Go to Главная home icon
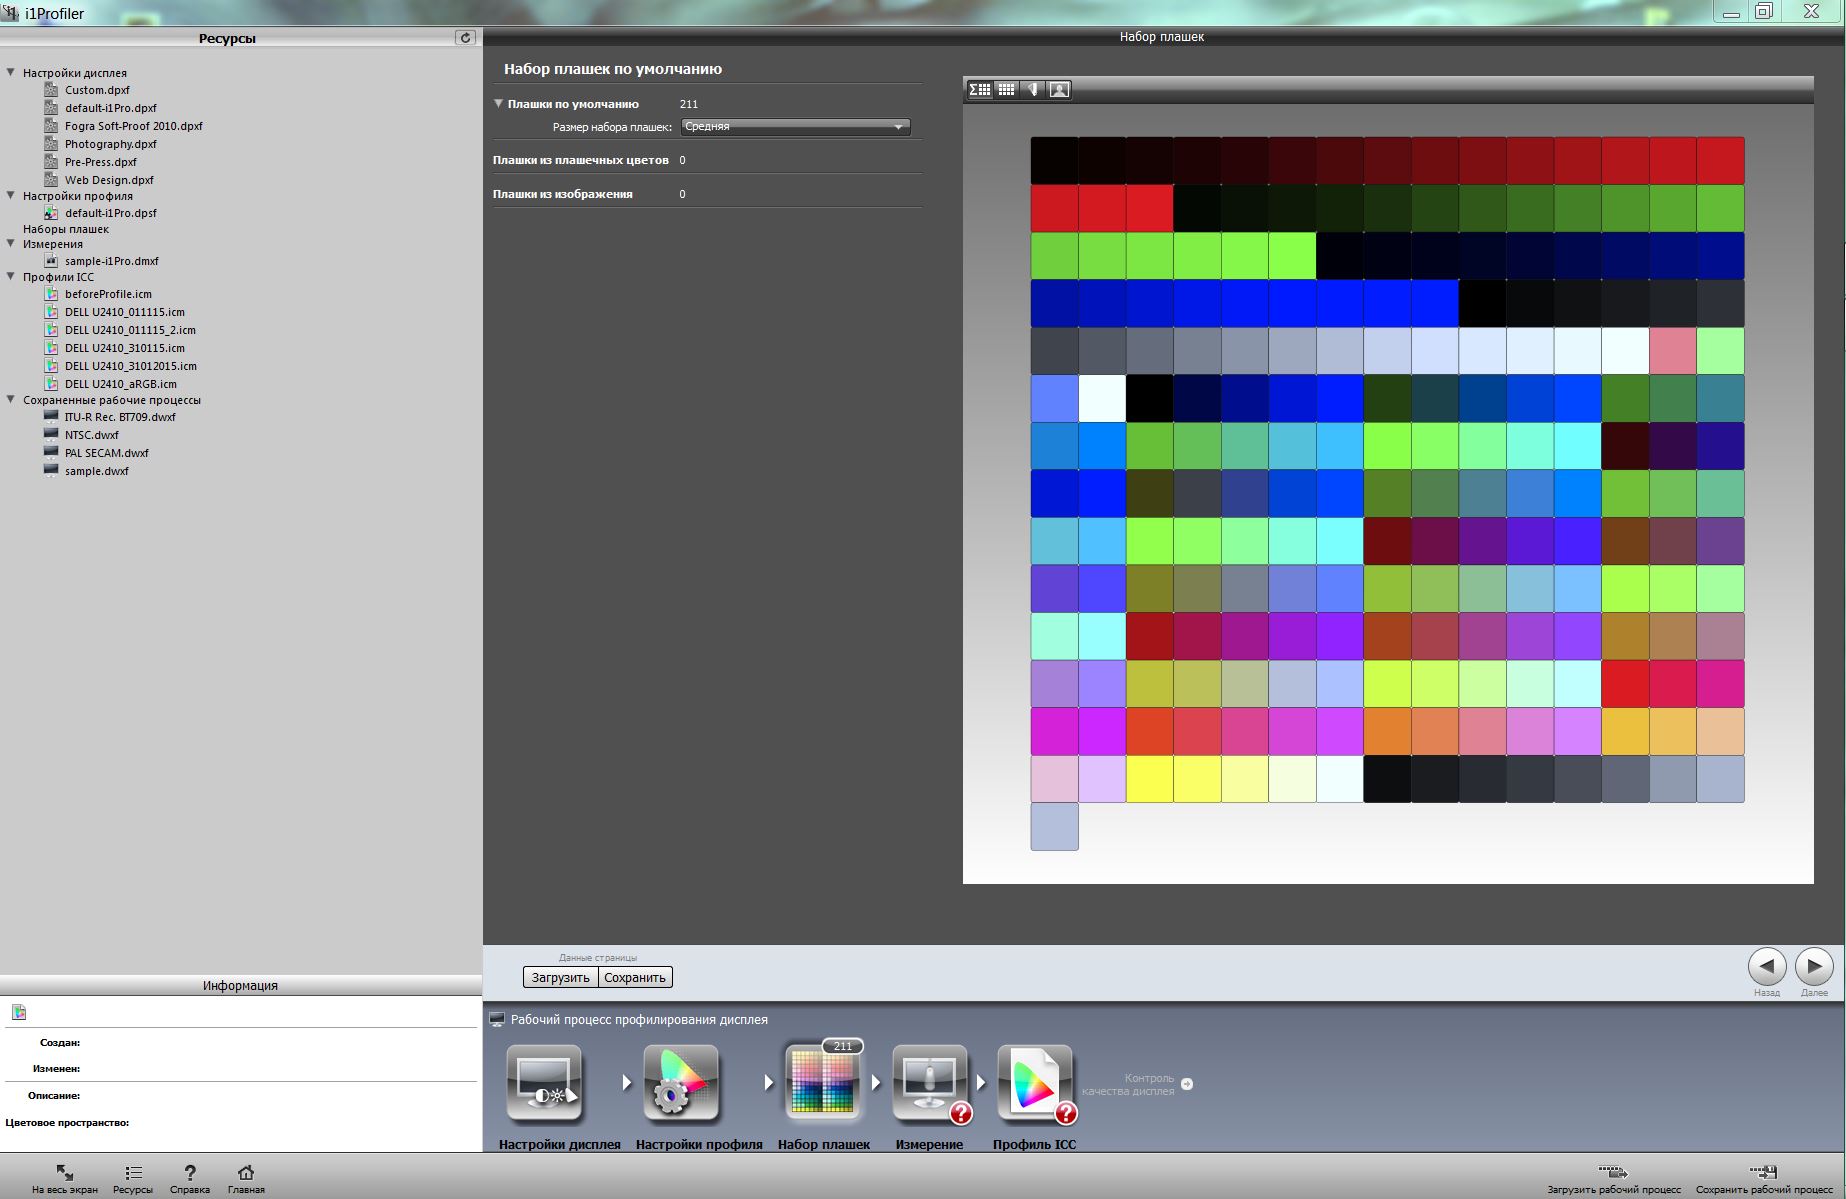This screenshot has width=1846, height=1199. pyautogui.click(x=246, y=1173)
